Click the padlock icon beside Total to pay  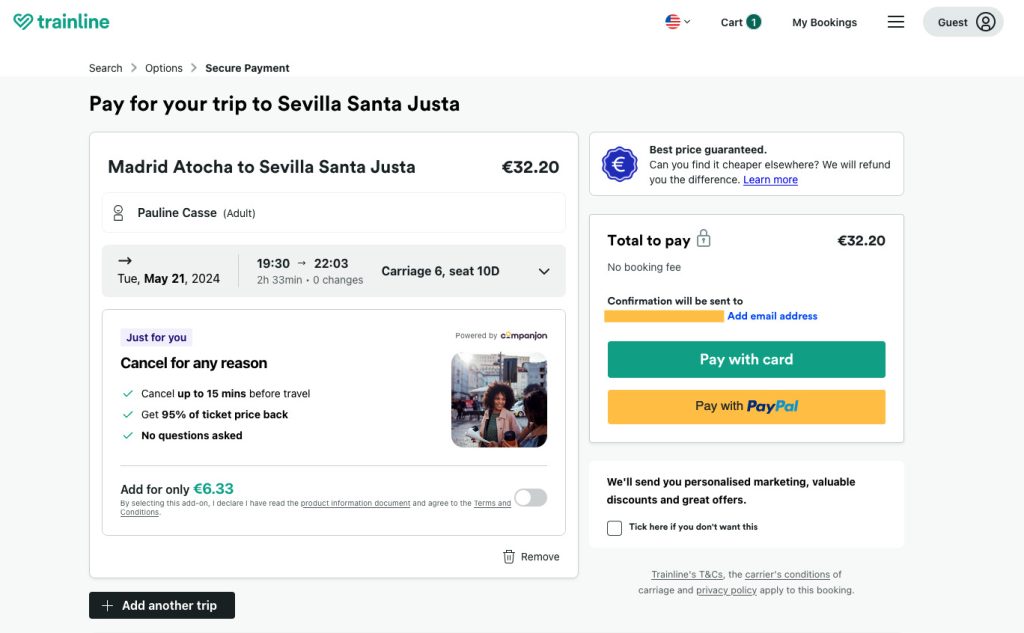[x=703, y=238]
